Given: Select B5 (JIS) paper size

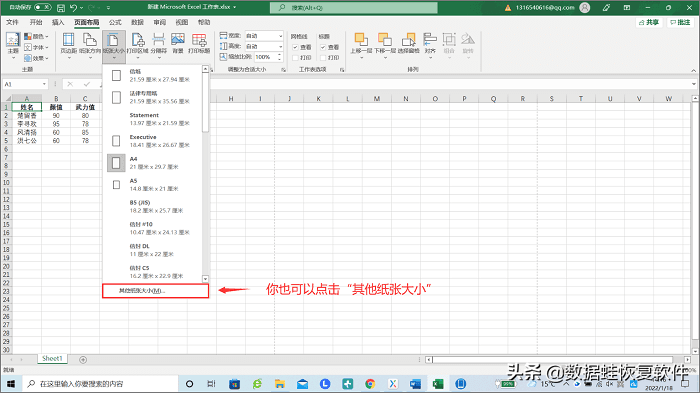Looking at the screenshot, I should [152, 207].
